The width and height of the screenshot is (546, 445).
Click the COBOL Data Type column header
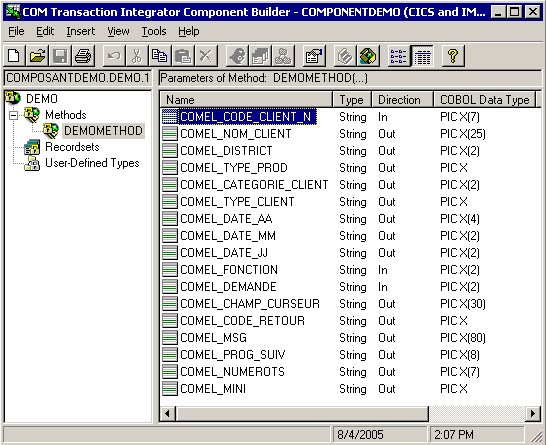point(486,100)
